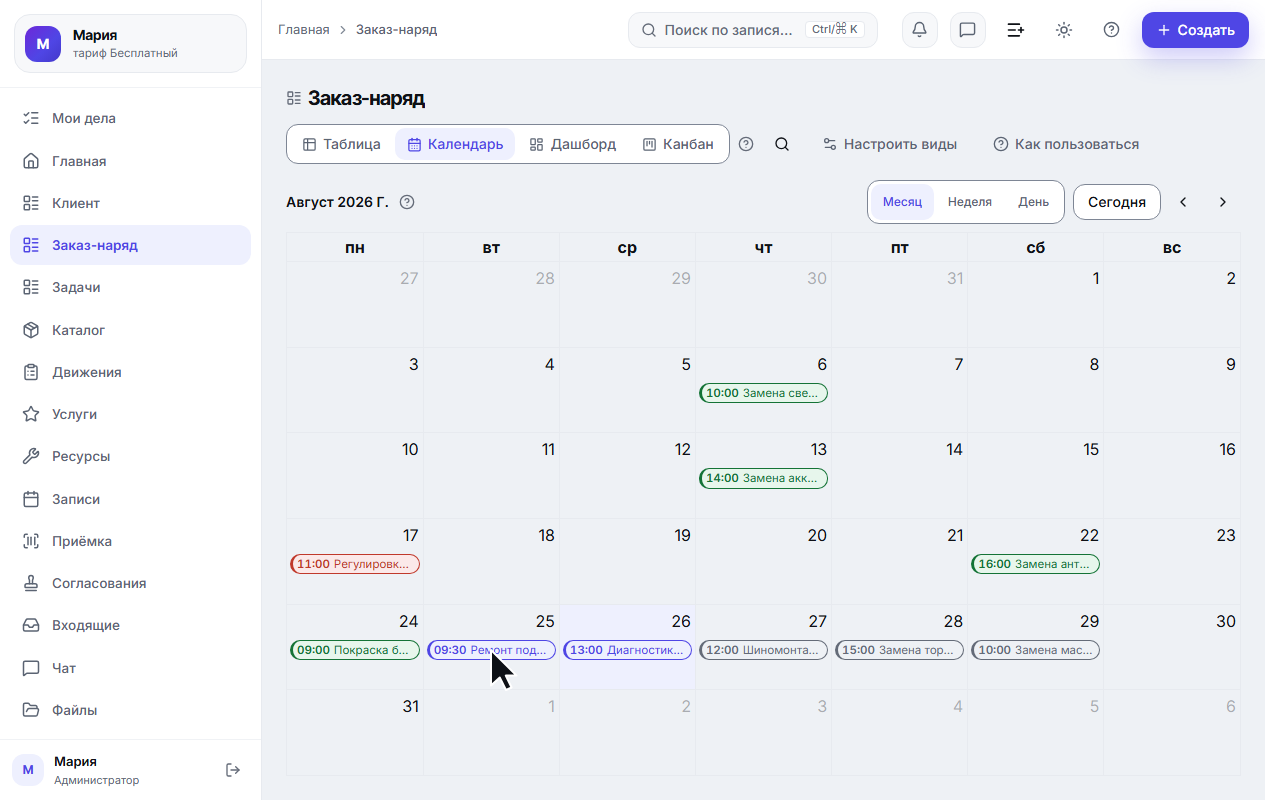1280x800 pixels.
Task: Click the Создать button
Action: (1195, 30)
